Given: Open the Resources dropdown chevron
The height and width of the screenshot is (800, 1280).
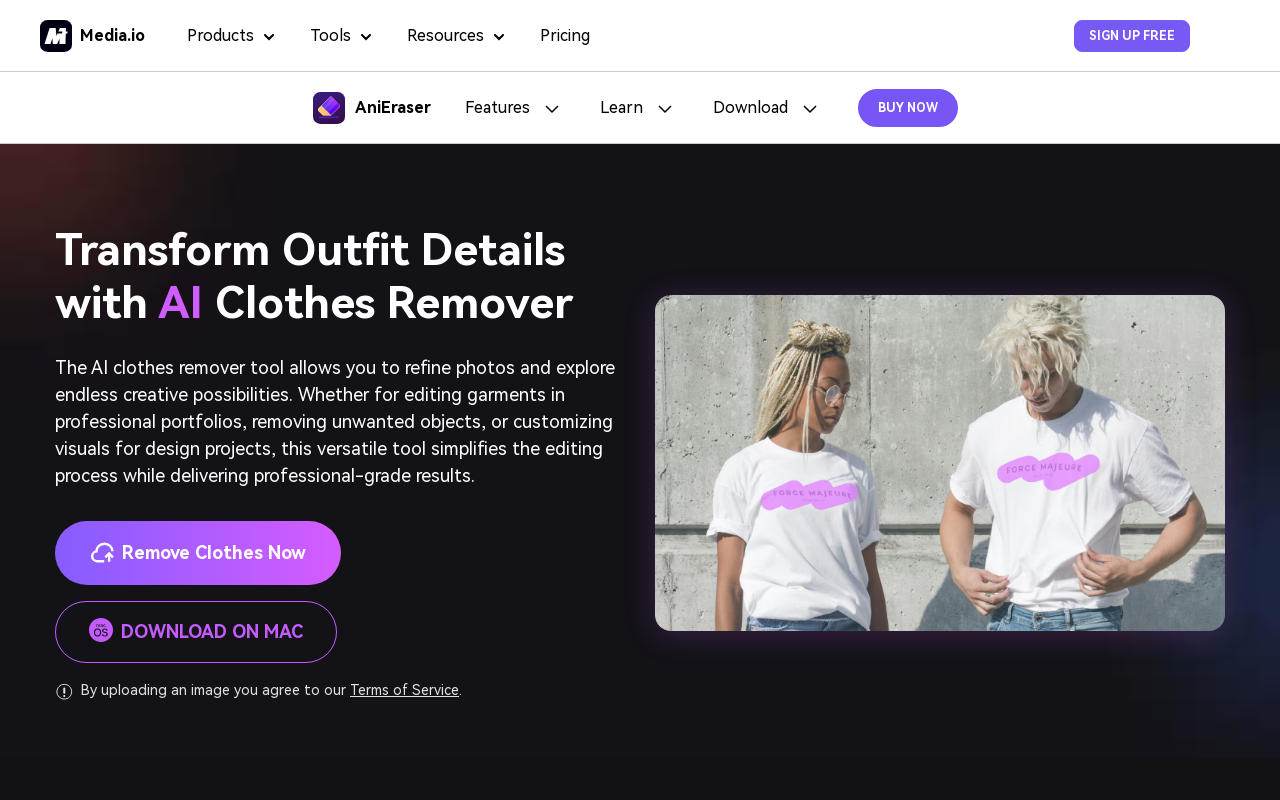Looking at the screenshot, I should click(499, 37).
